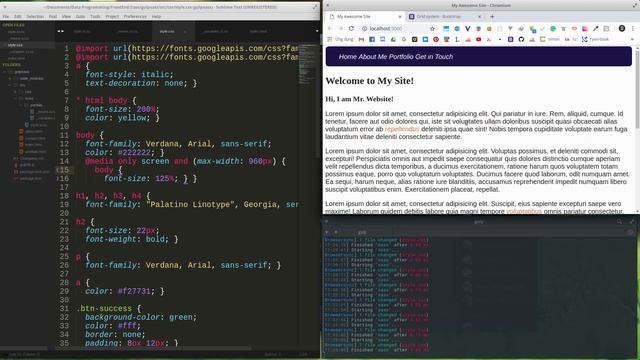Open a new Chromium tab

492,17
